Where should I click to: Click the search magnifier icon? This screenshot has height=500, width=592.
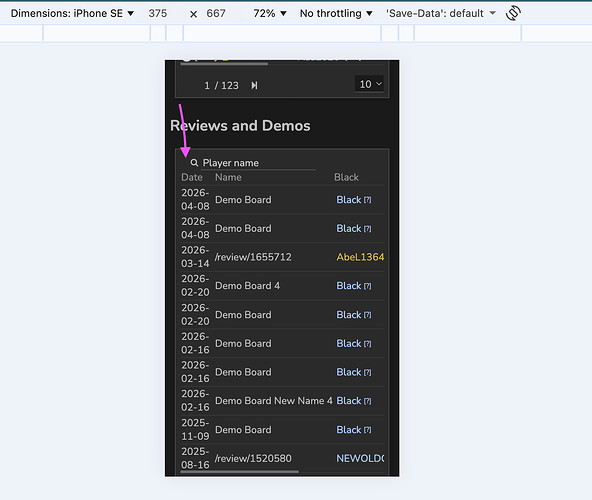click(194, 163)
